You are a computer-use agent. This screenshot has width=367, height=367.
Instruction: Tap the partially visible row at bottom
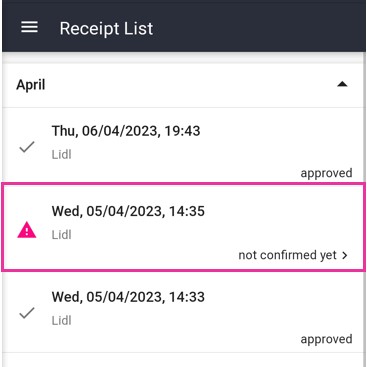[x=183, y=360]
